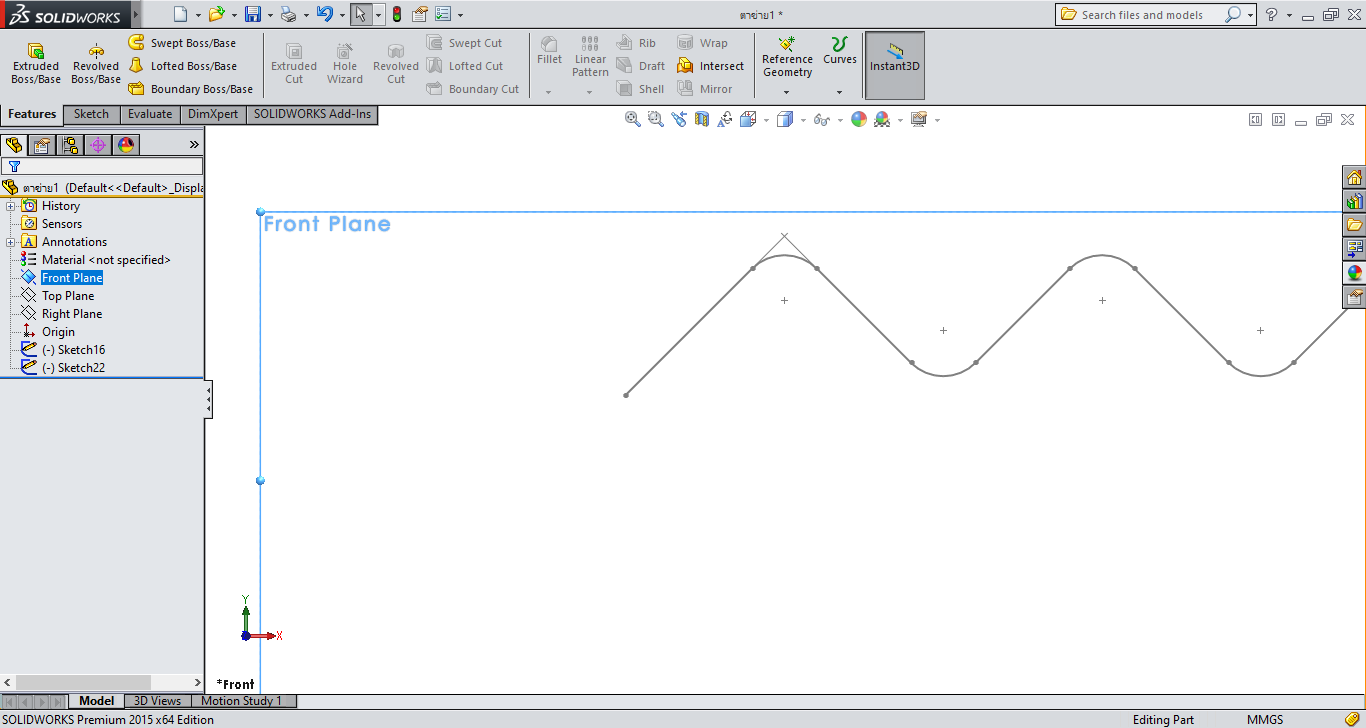Click the New document icon

(180, 14)
